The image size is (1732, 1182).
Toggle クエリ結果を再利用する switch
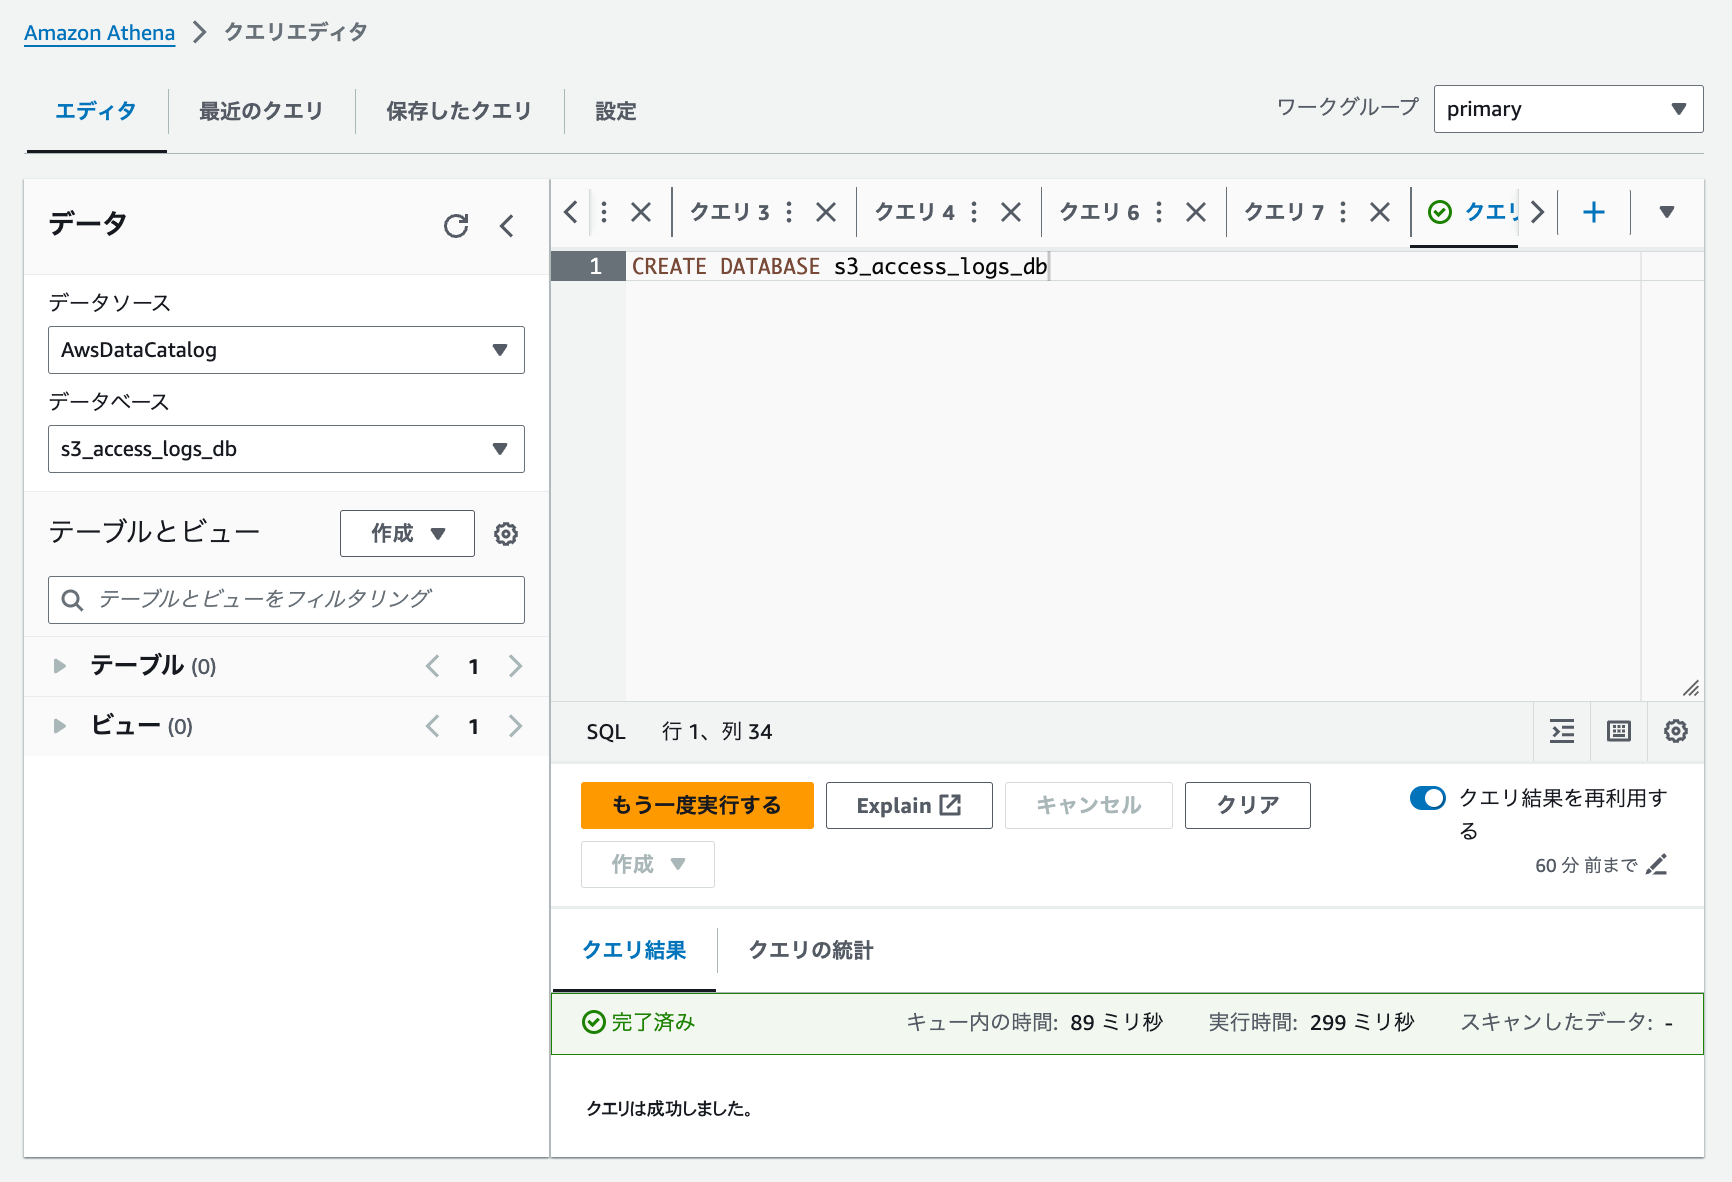tap(1428, 798)
